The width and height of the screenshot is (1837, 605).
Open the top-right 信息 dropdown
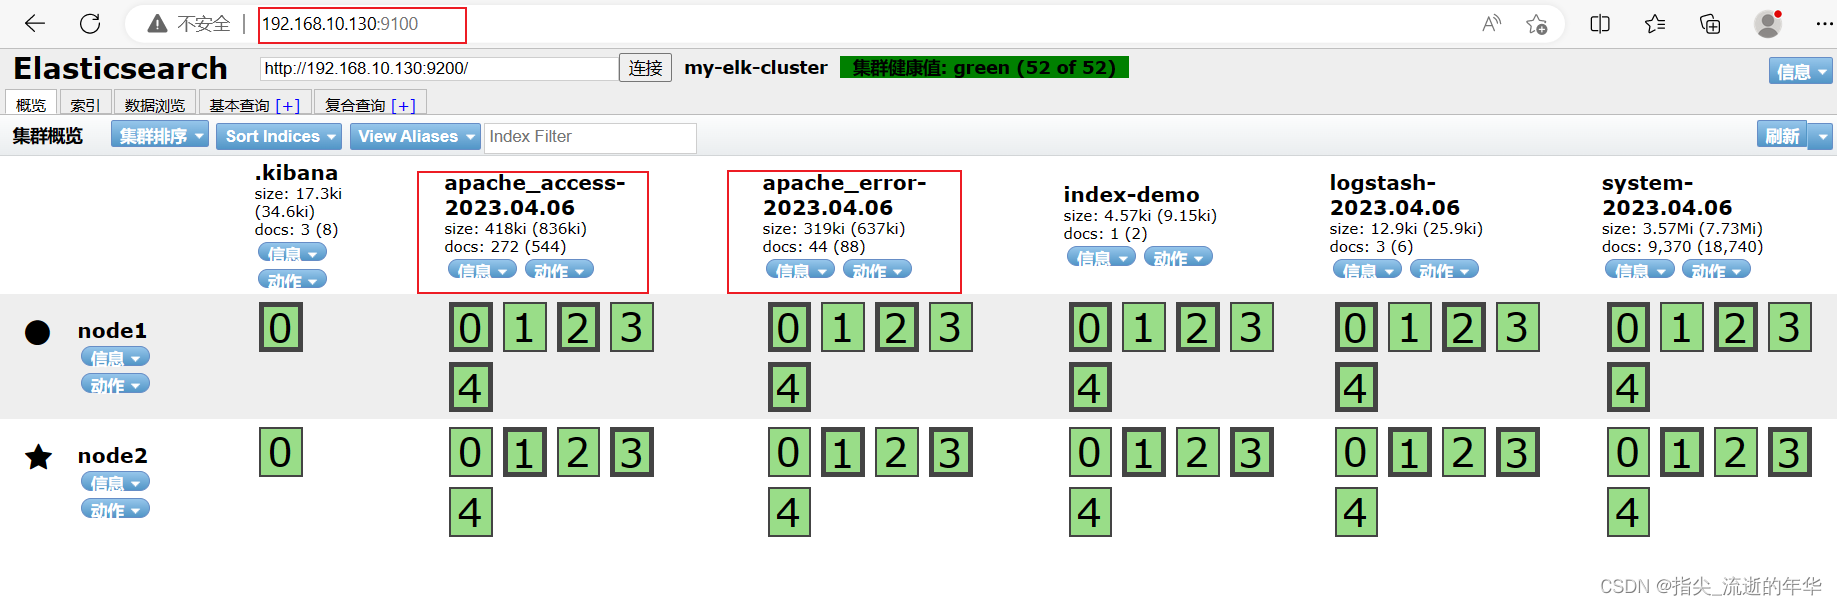(x=1800, y=71)
